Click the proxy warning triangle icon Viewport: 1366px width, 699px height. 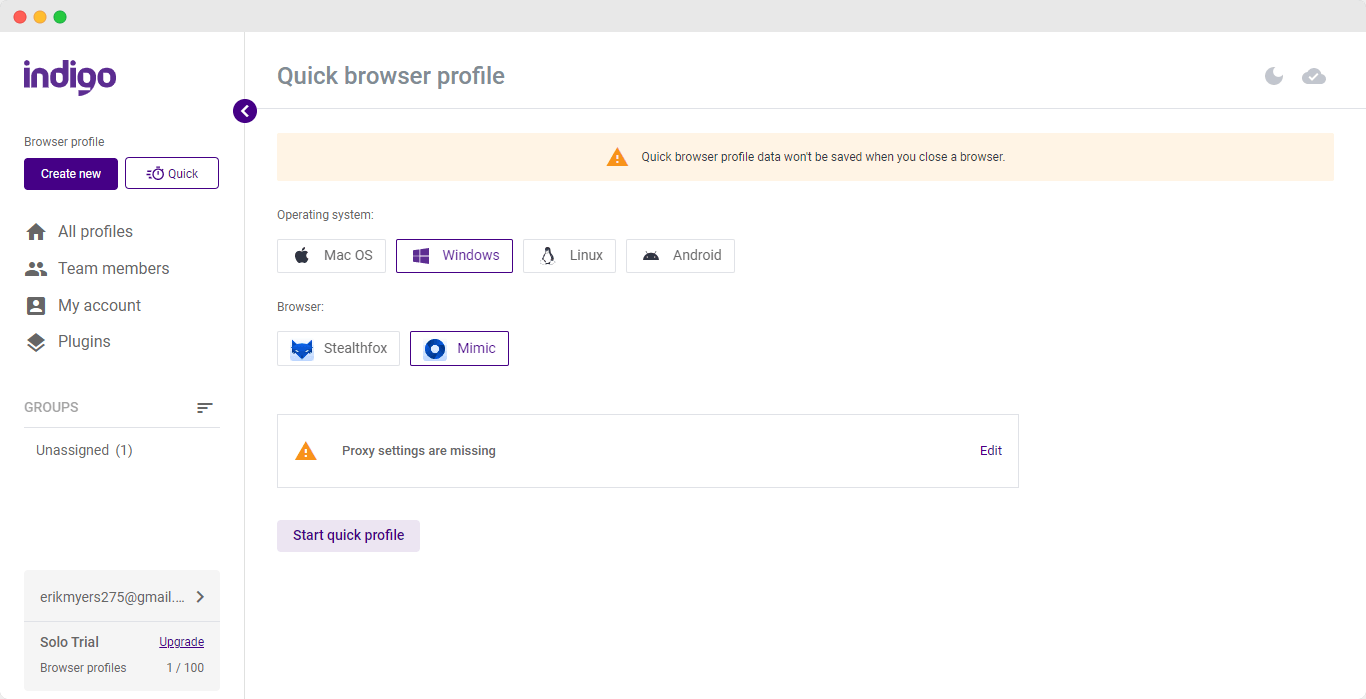pyautogui.click(x=306, y=451)
